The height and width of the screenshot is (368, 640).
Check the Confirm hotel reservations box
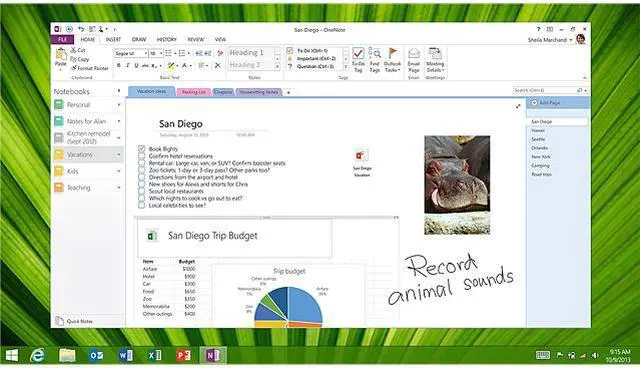(142, 156)
